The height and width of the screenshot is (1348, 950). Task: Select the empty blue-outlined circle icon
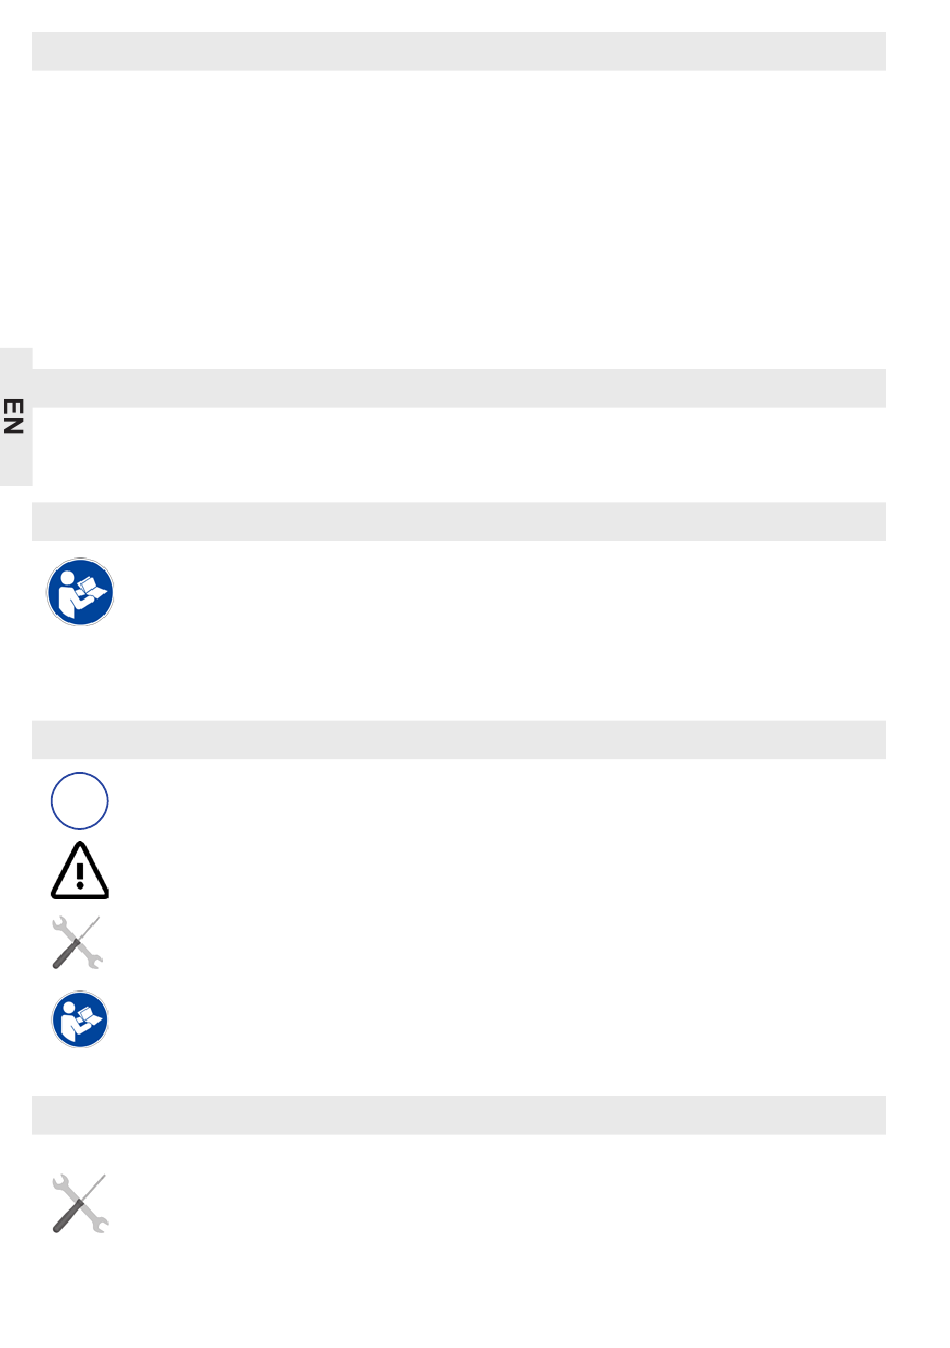click(80, 801)
